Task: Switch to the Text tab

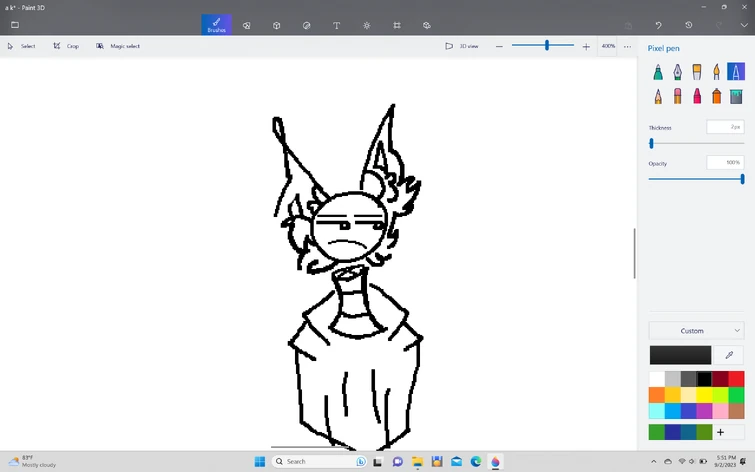Action: pos(336,24)
